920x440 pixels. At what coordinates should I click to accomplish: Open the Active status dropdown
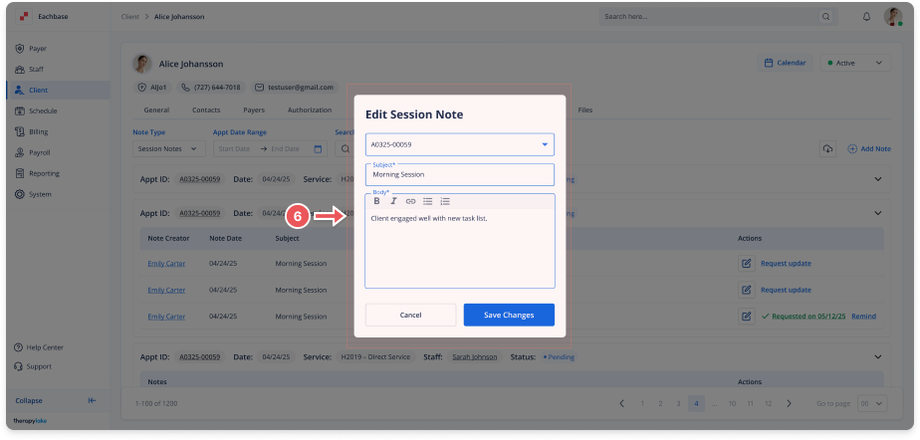tap(854, 63)
